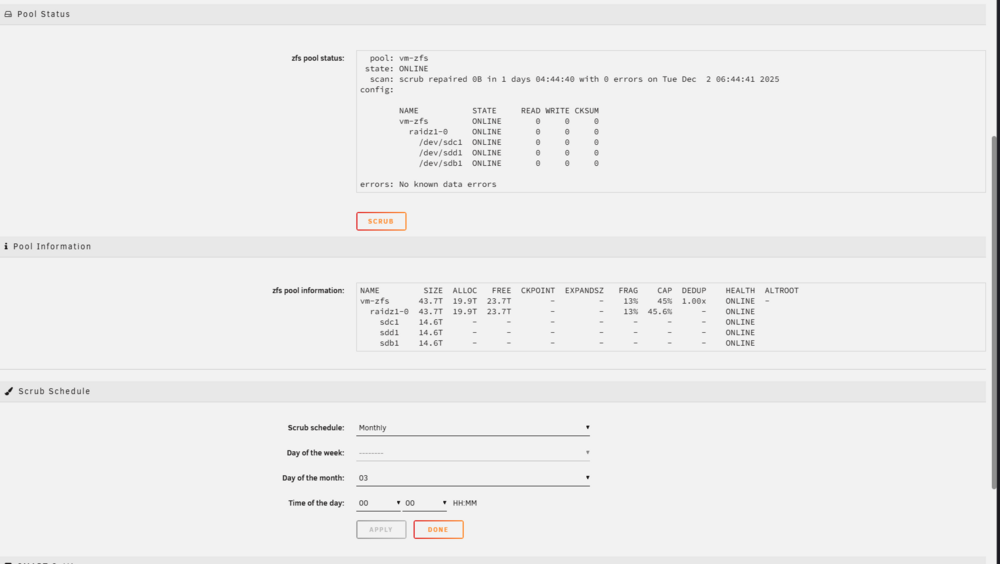
Task: Click the 'zfs pool status:' label
Action: point(318,58)
